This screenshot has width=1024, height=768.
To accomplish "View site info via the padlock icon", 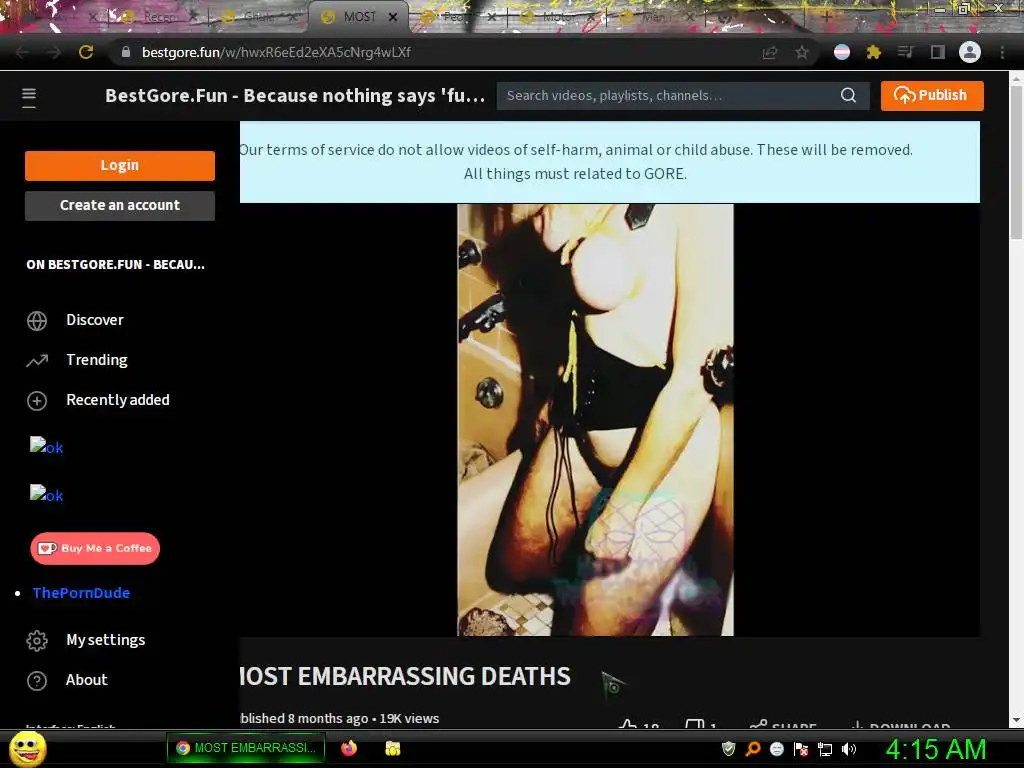I will click(126, 52).
